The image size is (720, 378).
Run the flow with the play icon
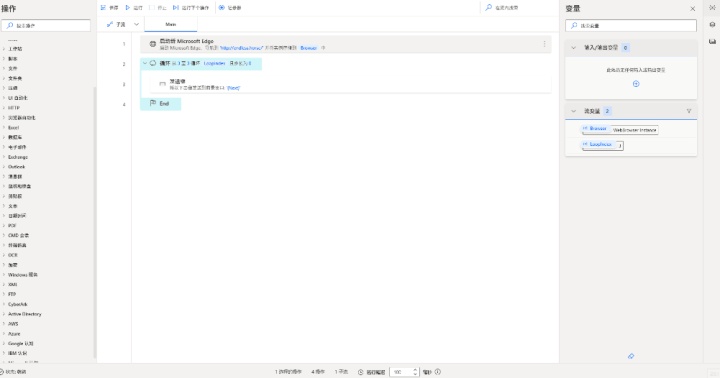[x=128, y=8]
